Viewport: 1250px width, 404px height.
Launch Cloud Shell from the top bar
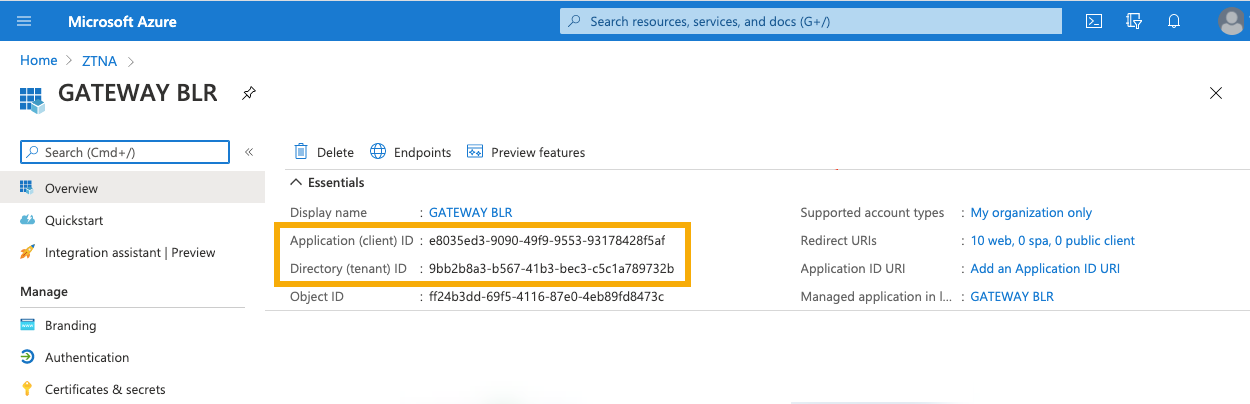click(1094, 21)
